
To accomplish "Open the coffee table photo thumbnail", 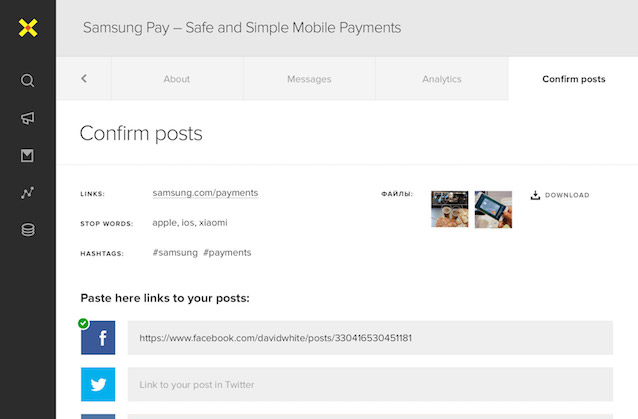I will coord(450,209).
